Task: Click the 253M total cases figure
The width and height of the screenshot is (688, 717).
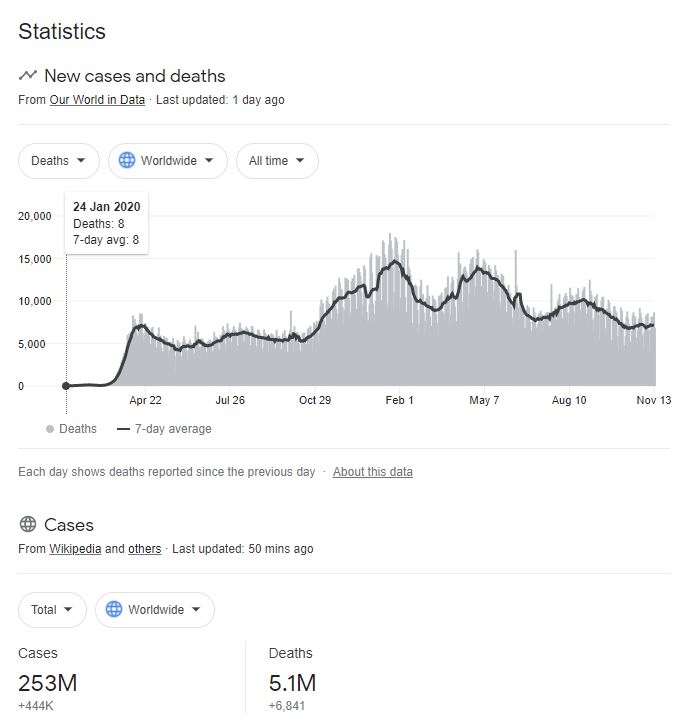Action: (x=47, y=684)
